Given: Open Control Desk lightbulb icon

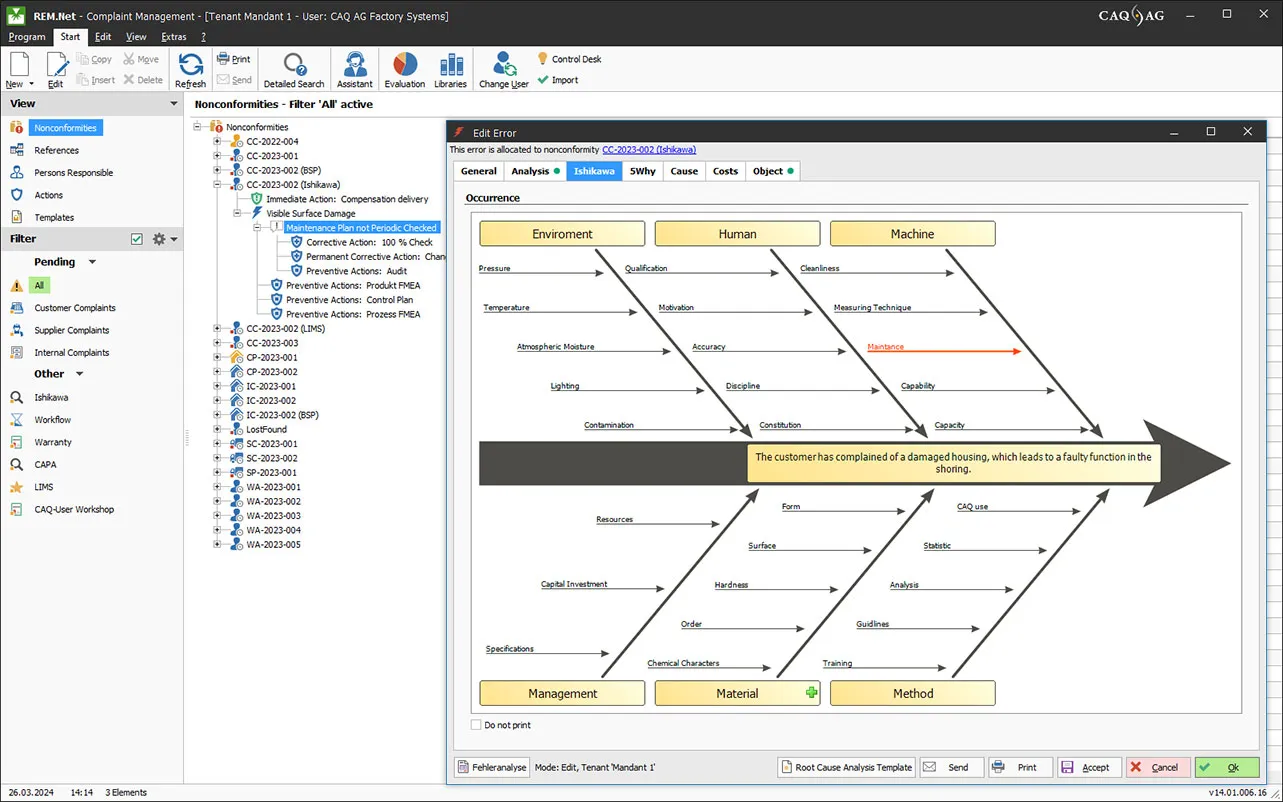Looking at the screenshot, I should pyautogui.click(x=543, y=59).
